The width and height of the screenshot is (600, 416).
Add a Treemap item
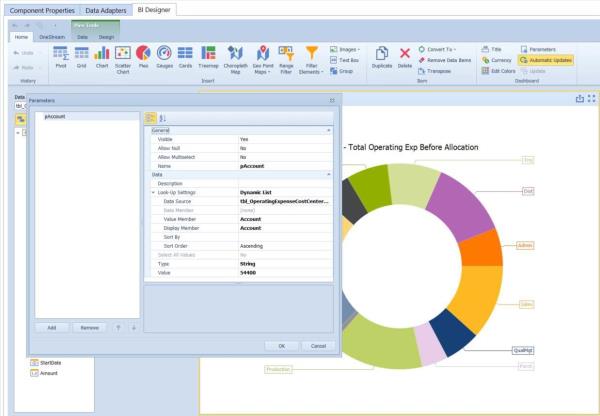[209, 57]
